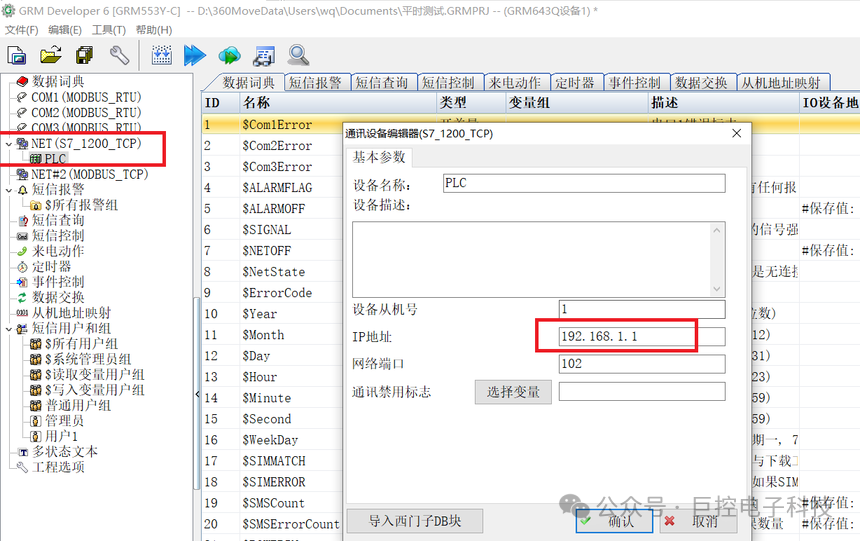Click the green globe remote download icon
Screen dimensions: 860x541
pyautogui.click(x=229, y=55)
